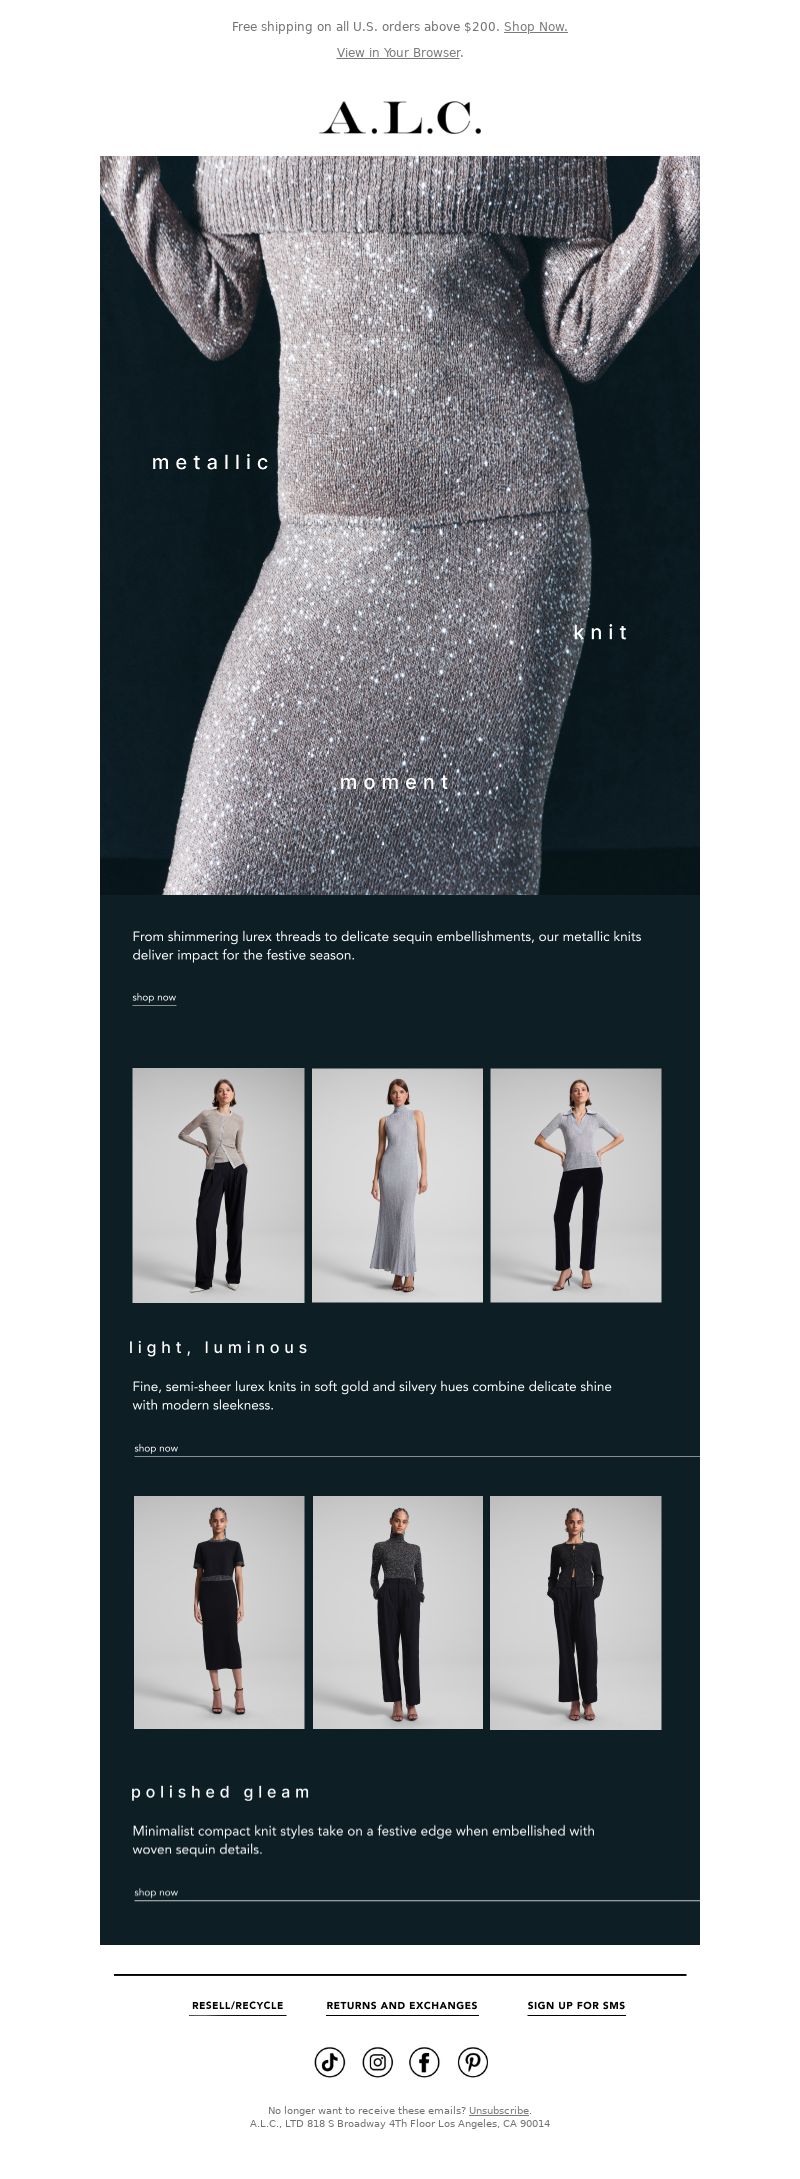Select the silver polo top photo

coord(576,1185)
